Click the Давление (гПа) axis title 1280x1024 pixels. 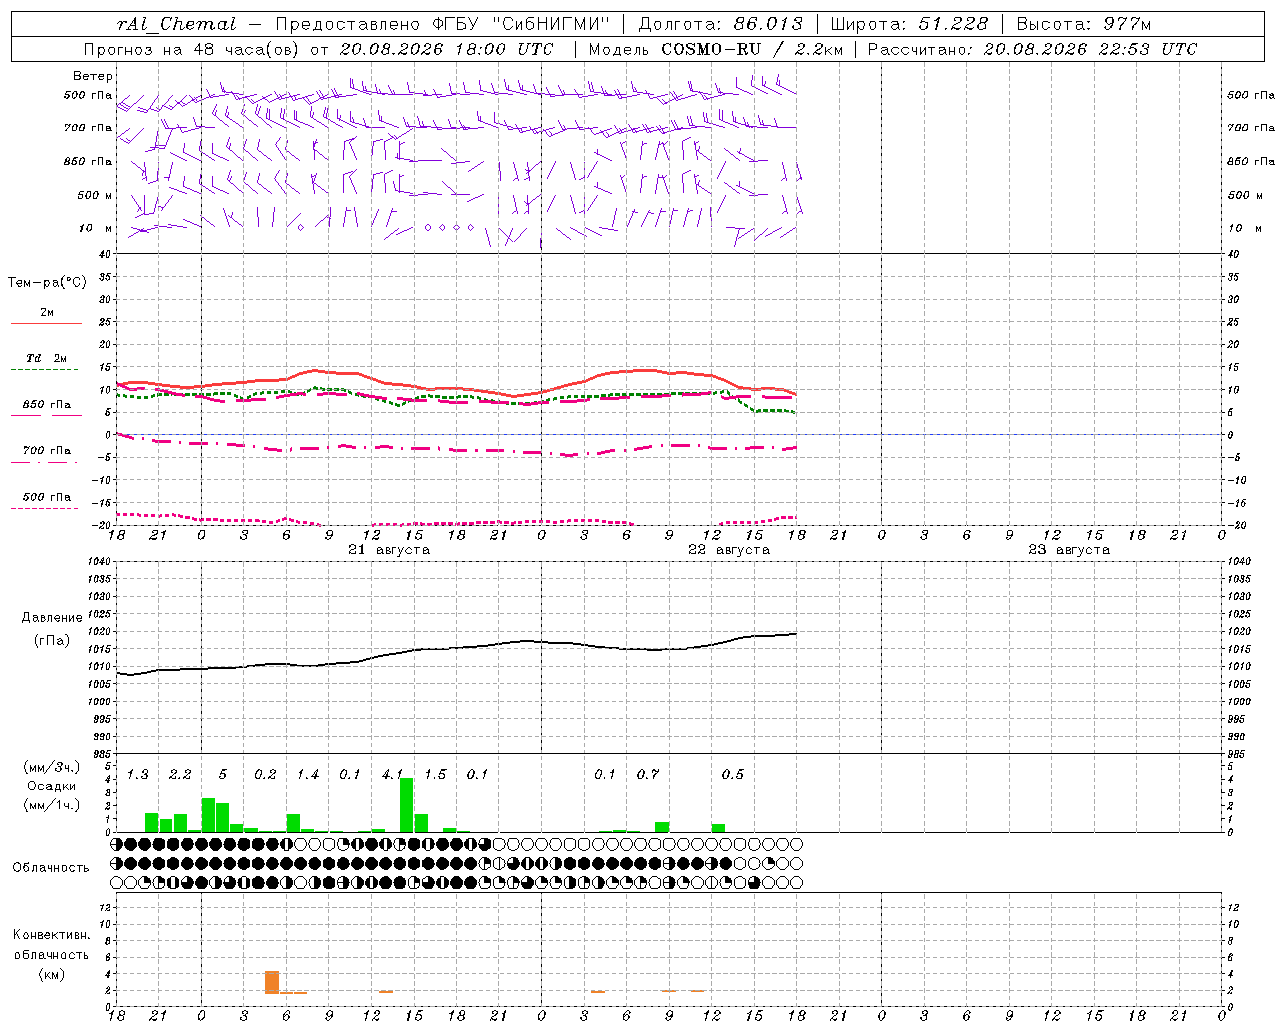pyautogui.click(x=52, y=629)
